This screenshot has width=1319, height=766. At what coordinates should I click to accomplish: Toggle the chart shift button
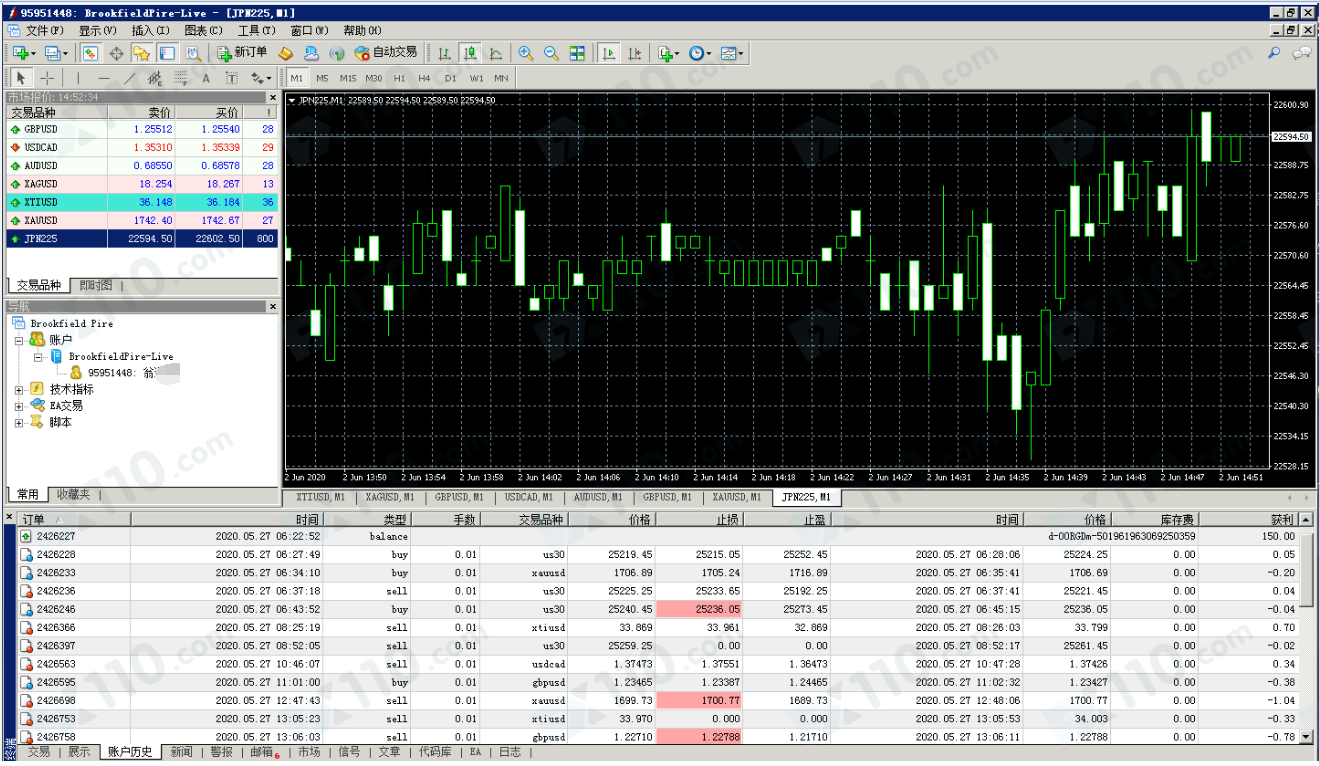(x=633, y=53)
